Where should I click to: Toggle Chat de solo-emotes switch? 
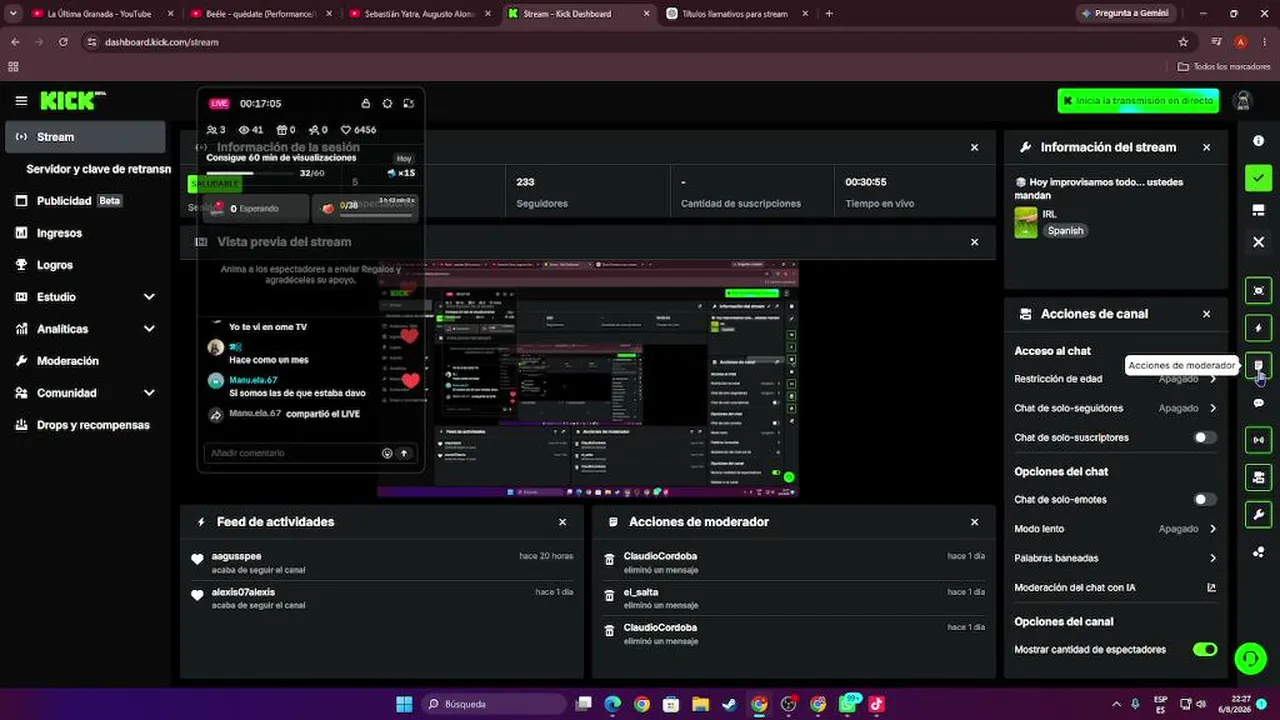pos(1205,500)
